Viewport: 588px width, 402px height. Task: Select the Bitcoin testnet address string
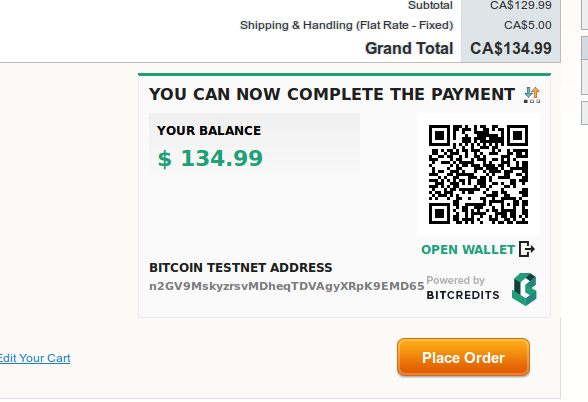click(287, 286)
